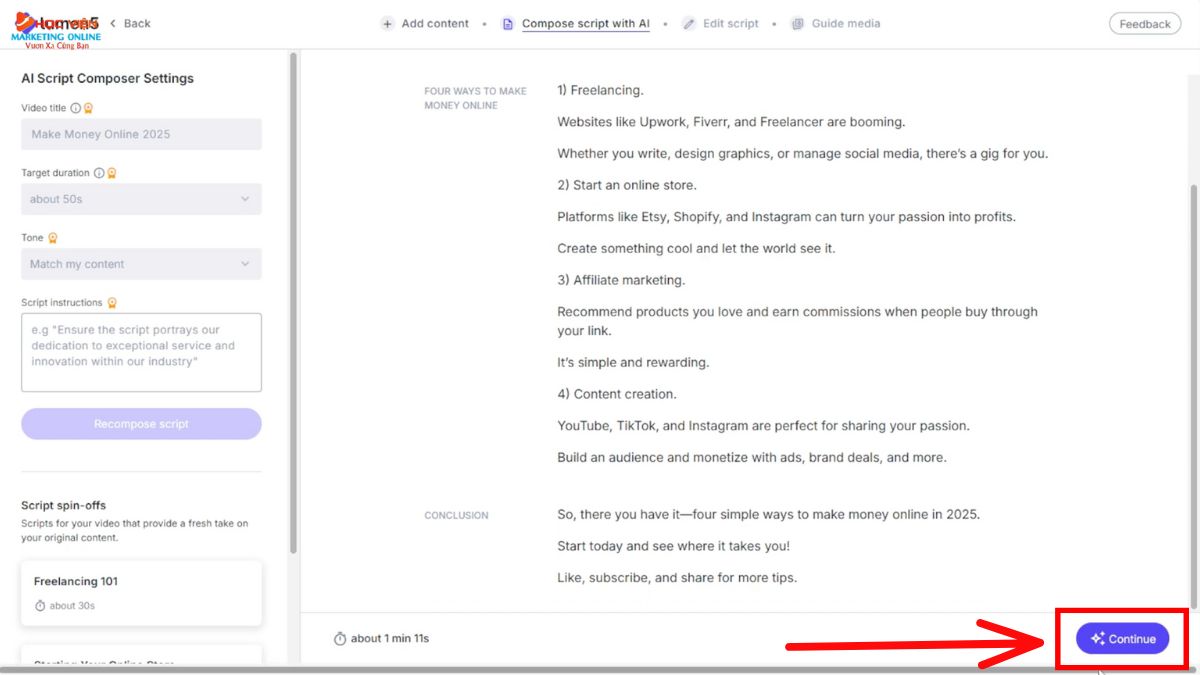Click the premium badge beside Script instructions
Viewport: 1200px width, 675px height.
click(112, 303)
